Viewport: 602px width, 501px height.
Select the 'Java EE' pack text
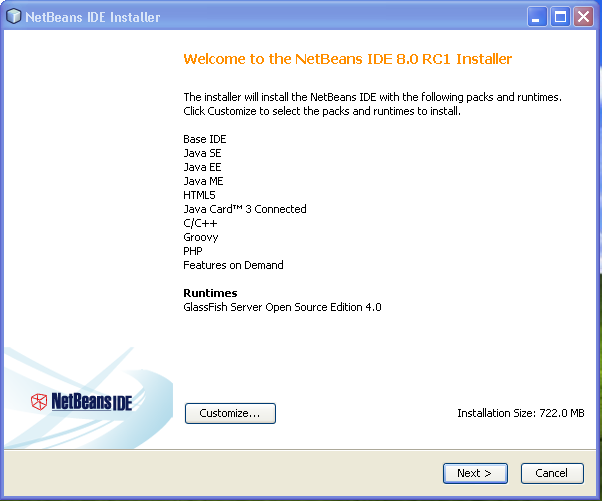click(x=202, y=167)
